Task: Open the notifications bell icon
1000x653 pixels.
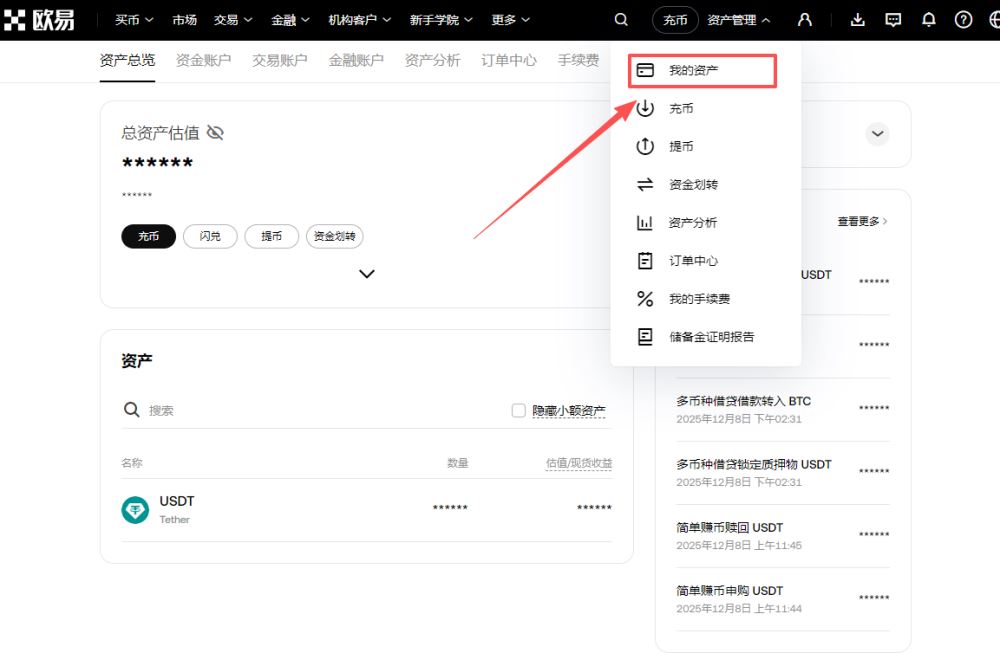Action: [929, 19]
